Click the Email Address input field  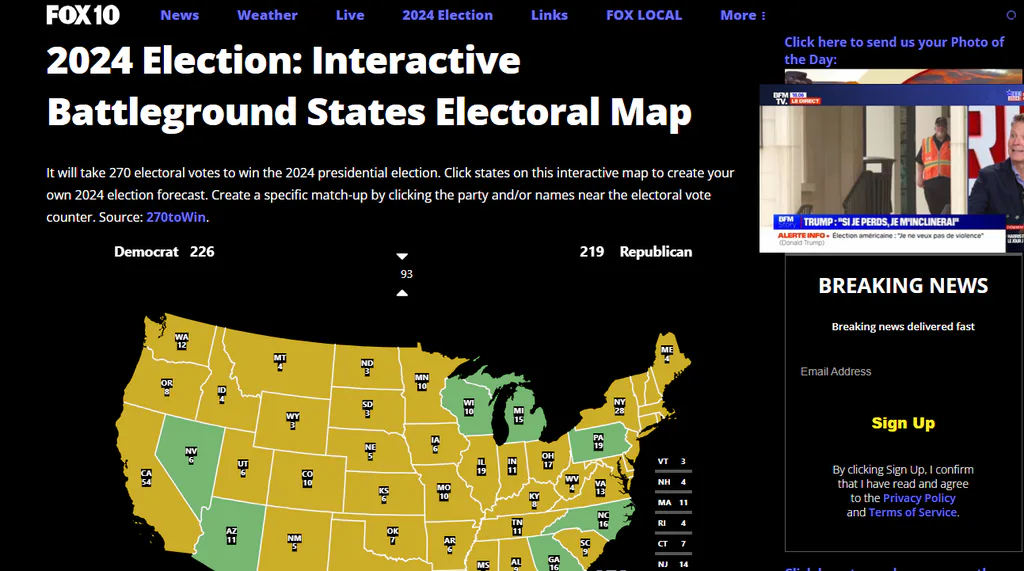903,372
